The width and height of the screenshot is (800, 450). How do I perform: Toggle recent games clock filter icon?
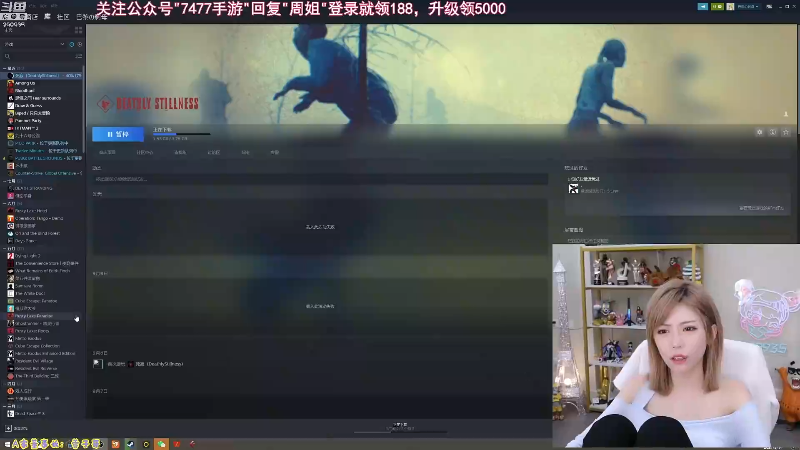click(x=71, y=44)
